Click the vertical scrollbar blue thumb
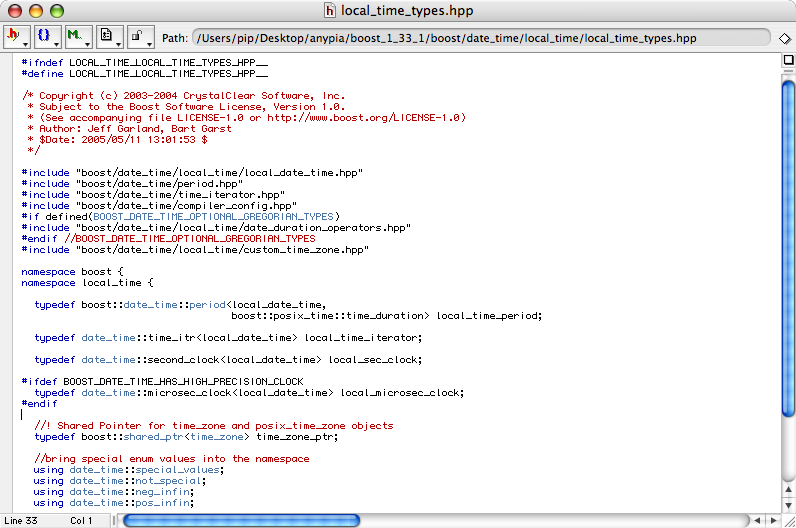 coord(788,249)
